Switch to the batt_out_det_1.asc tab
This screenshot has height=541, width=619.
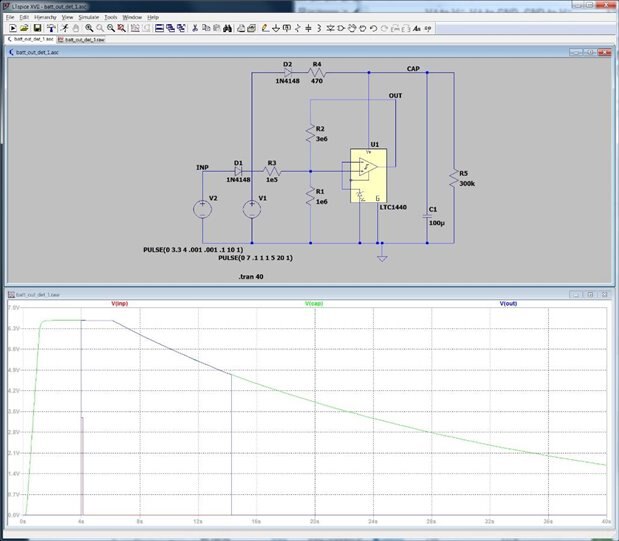(x=30, y=39)
